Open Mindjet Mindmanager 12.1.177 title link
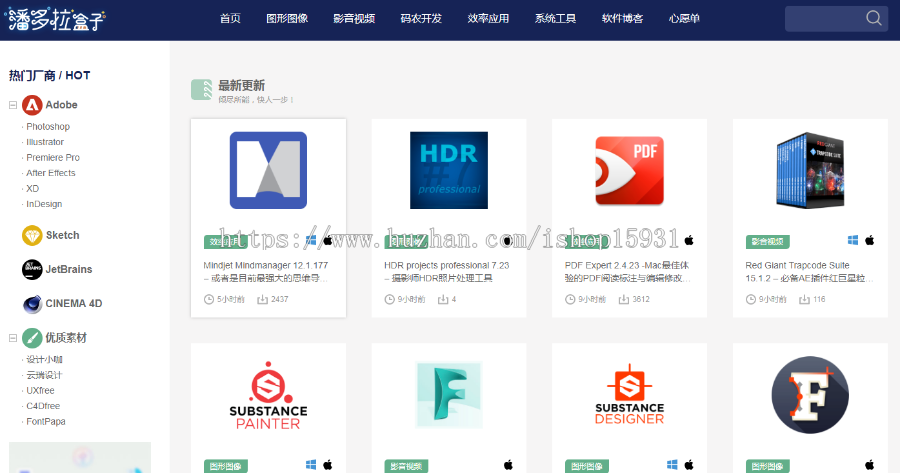 coord(266,272)
